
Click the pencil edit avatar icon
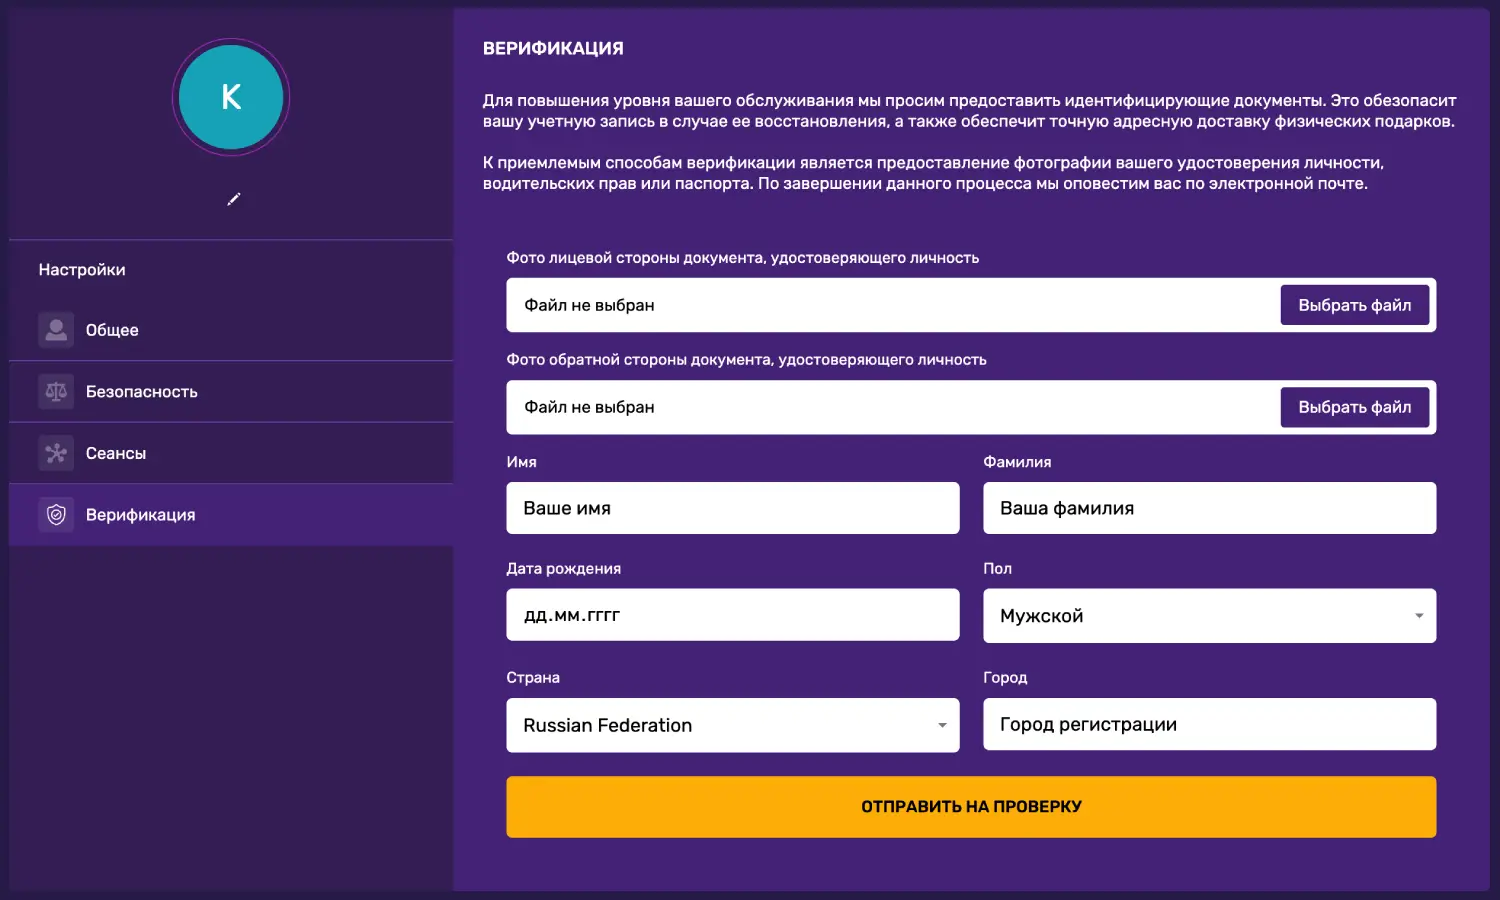(234, 199)
